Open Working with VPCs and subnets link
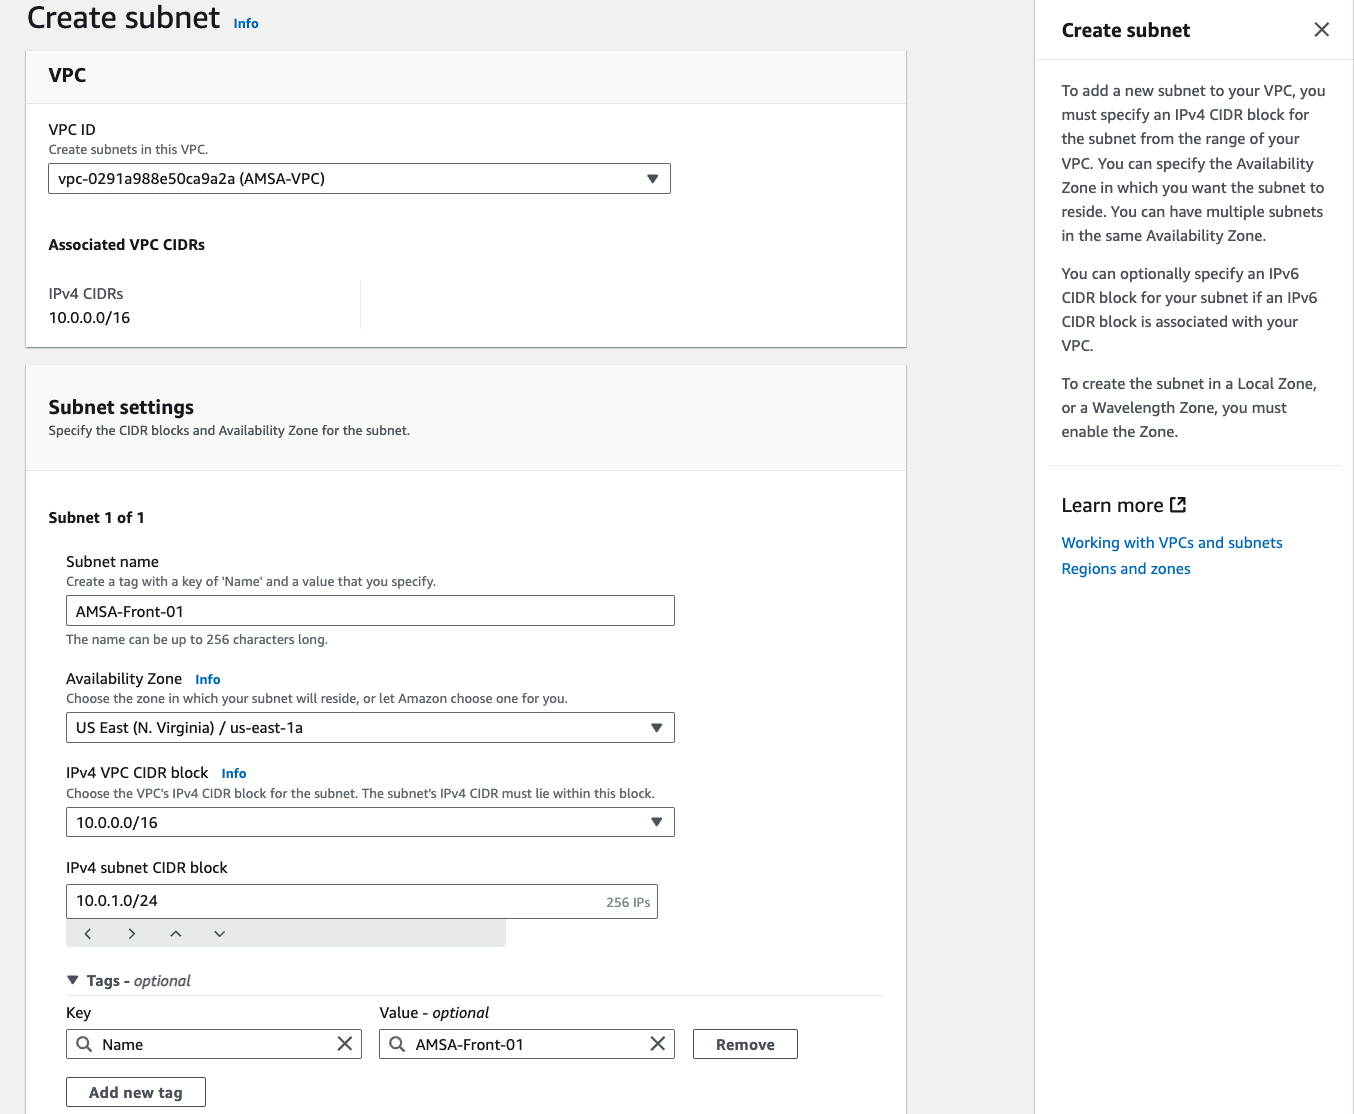1354x1114 pixels. 1172,543
